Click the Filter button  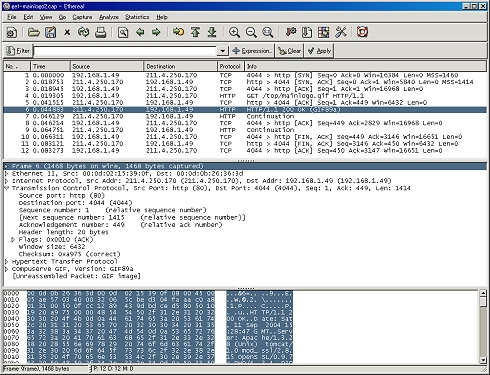(x=18, y=51)
